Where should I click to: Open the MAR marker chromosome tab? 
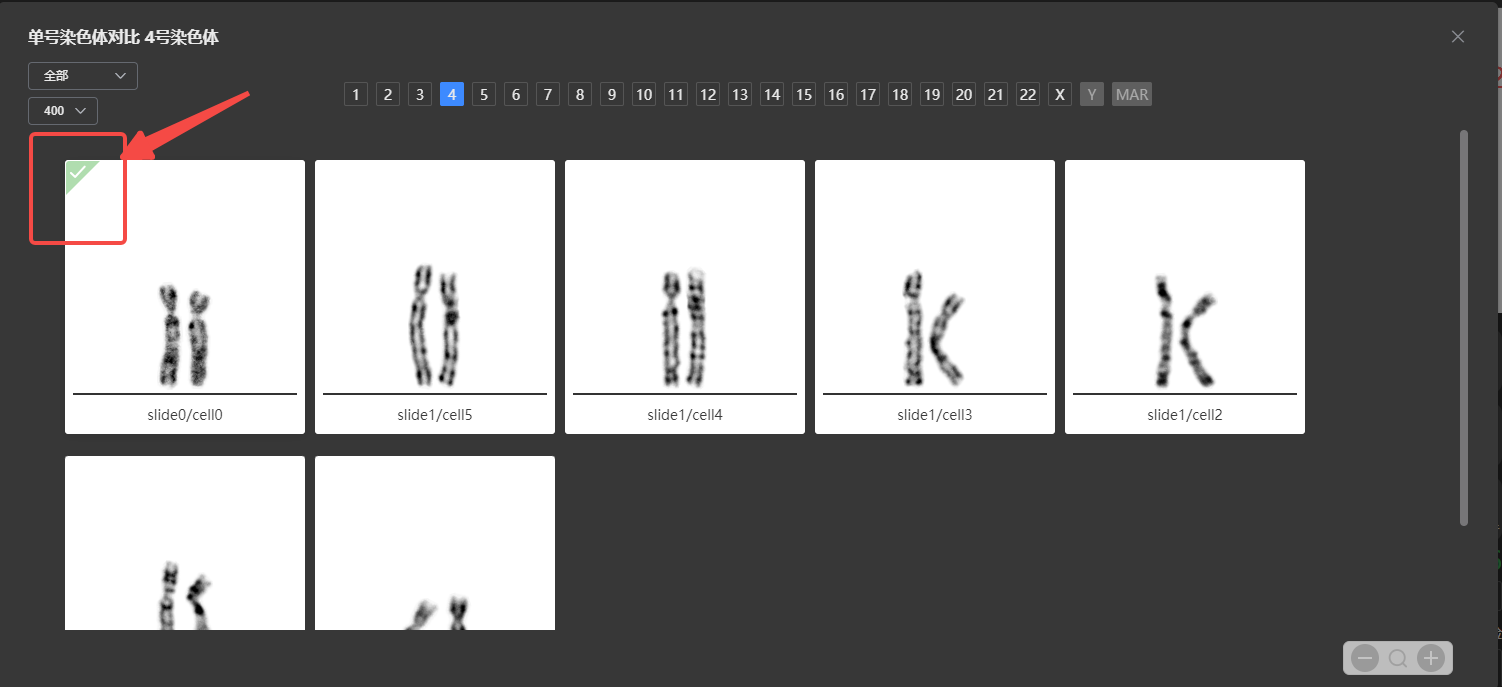click(x=1132, y=95)
